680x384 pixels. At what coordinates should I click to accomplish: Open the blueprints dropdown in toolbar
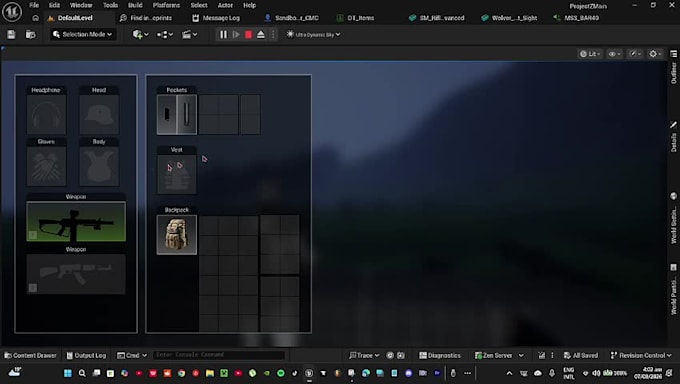coord(165,34)
